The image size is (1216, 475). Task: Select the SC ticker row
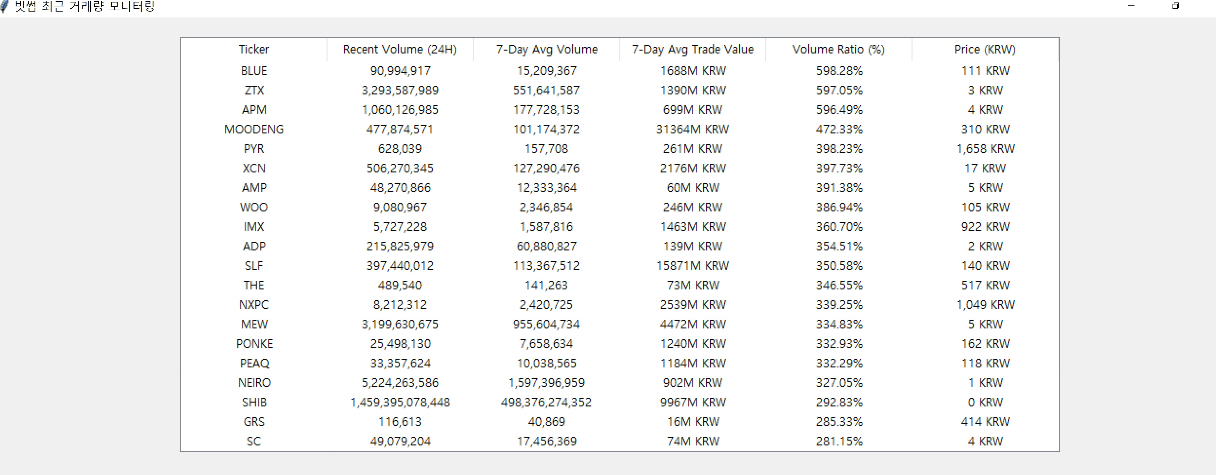(x=619, y=441)
